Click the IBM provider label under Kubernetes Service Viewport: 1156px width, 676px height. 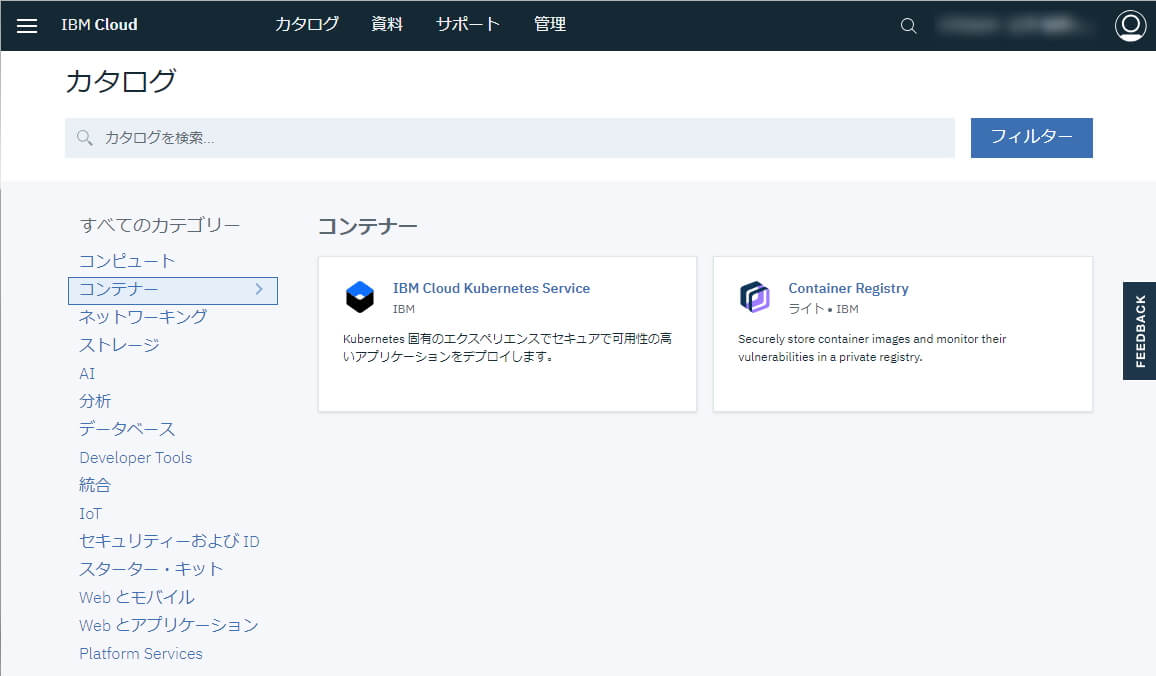coord(403,309)
